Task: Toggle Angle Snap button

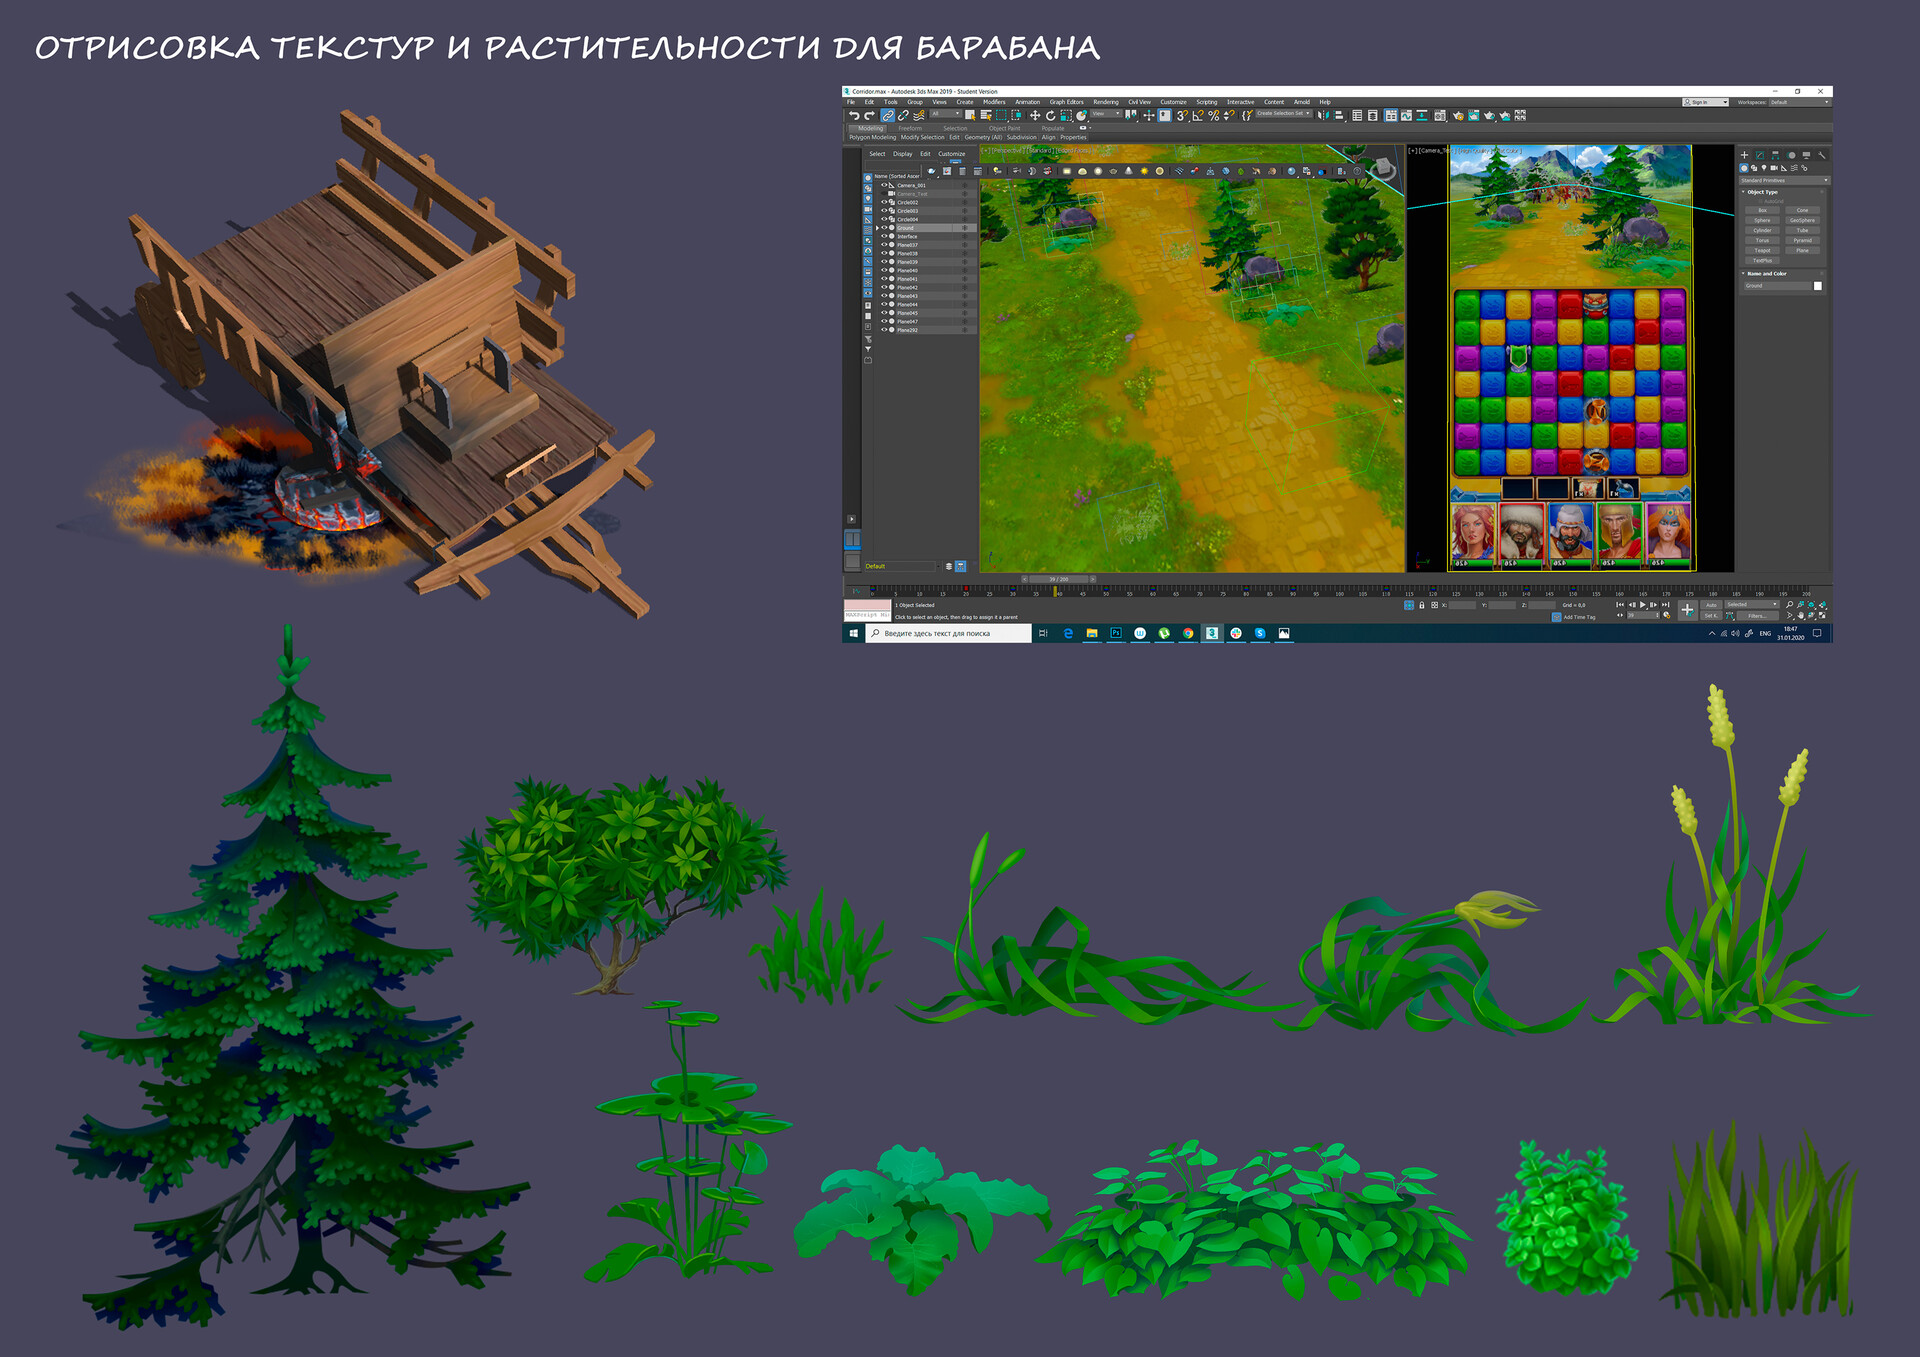Action: click(x=1198, y=115)
